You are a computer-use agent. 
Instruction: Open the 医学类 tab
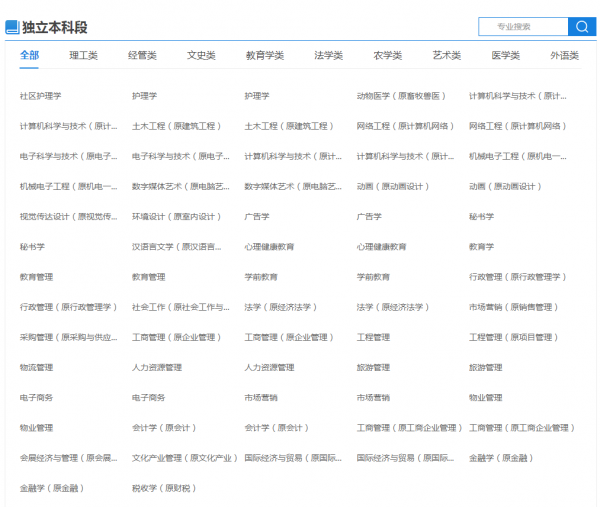[505, 55]
